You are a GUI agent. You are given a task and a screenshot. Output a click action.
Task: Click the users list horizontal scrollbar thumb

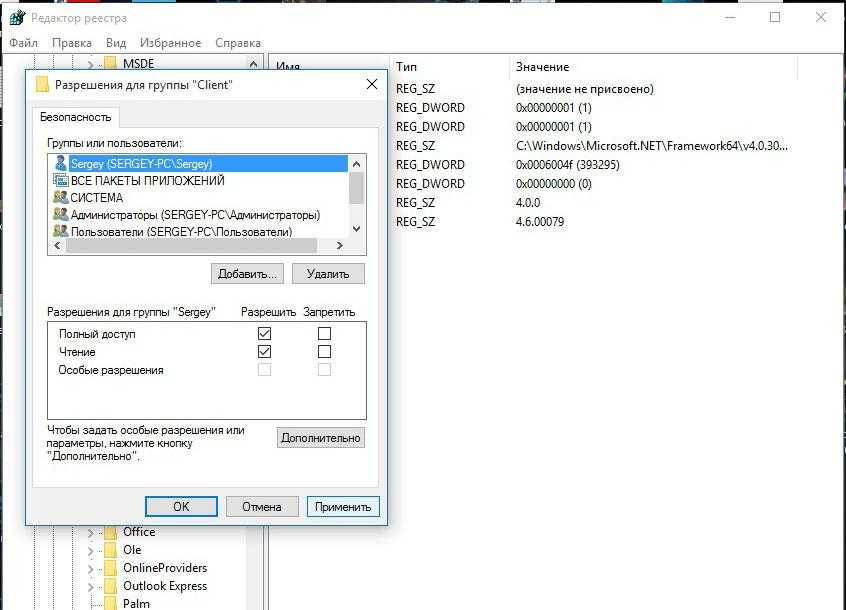(191, 245)
